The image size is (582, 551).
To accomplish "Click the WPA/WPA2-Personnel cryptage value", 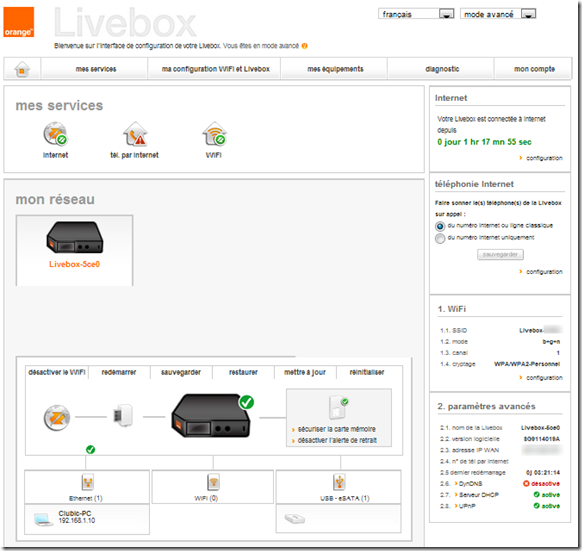I will (x=527, y=364).
